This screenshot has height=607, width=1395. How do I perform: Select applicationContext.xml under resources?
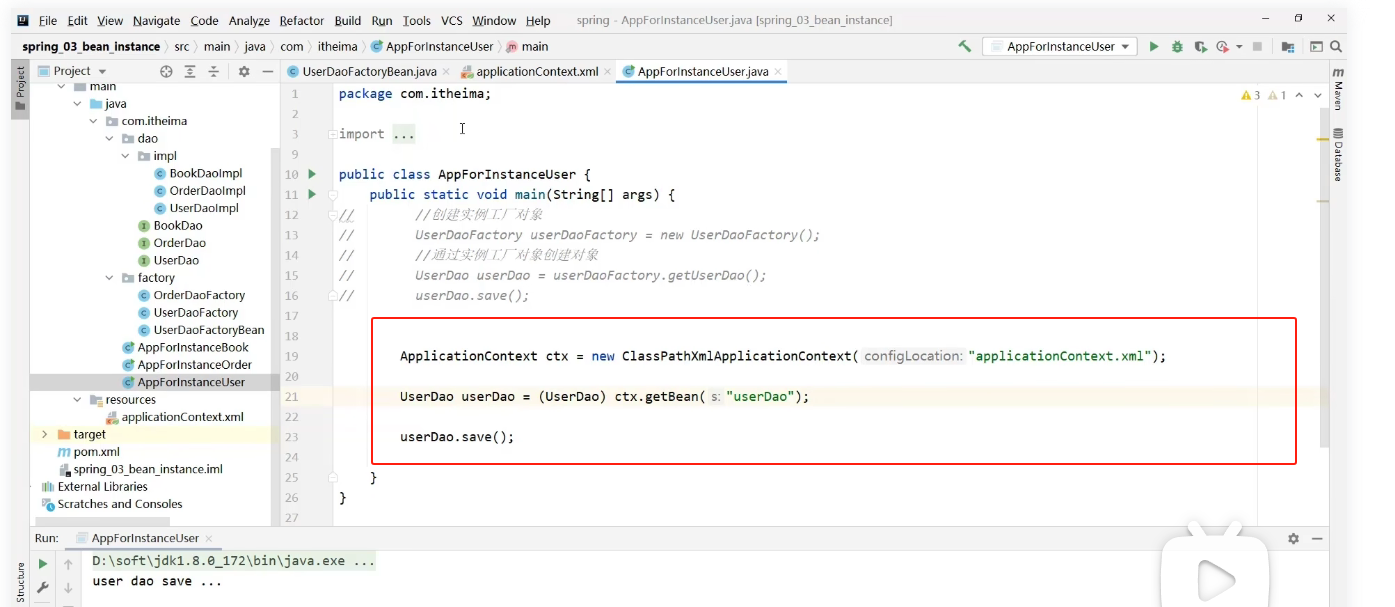[x=182, y=417]
